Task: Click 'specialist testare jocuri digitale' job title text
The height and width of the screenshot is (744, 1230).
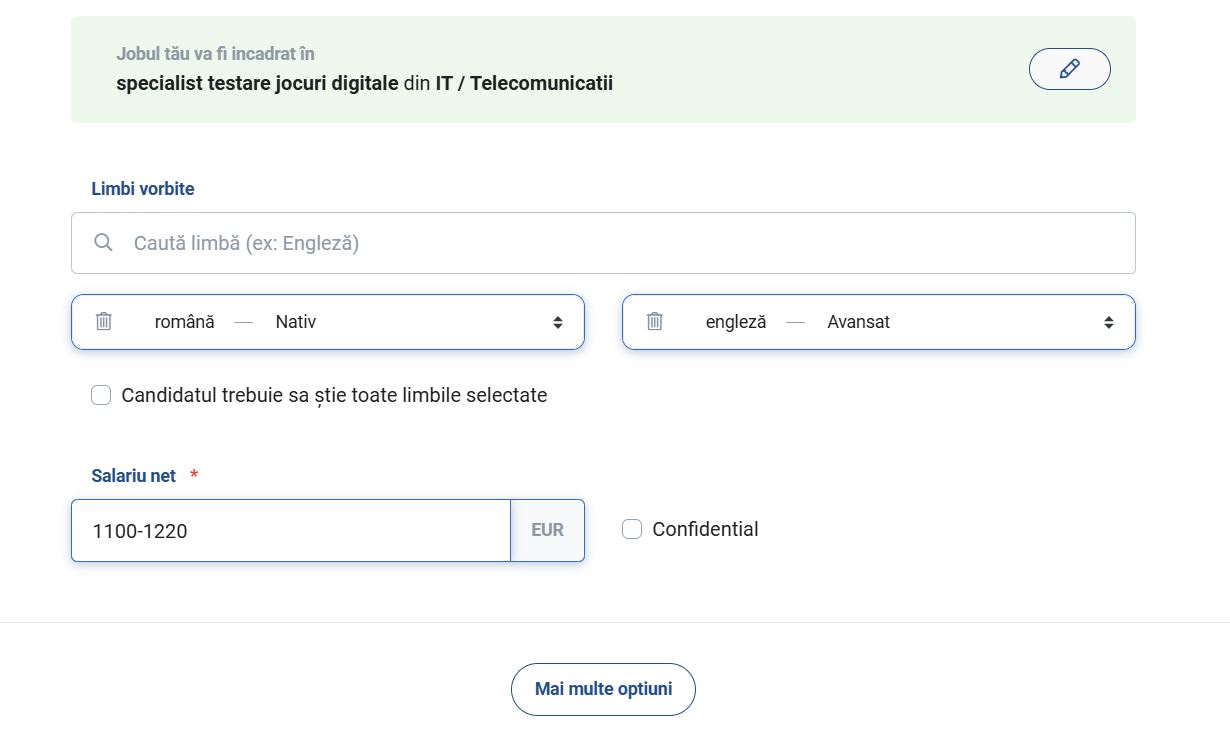Action: [257, 83]
